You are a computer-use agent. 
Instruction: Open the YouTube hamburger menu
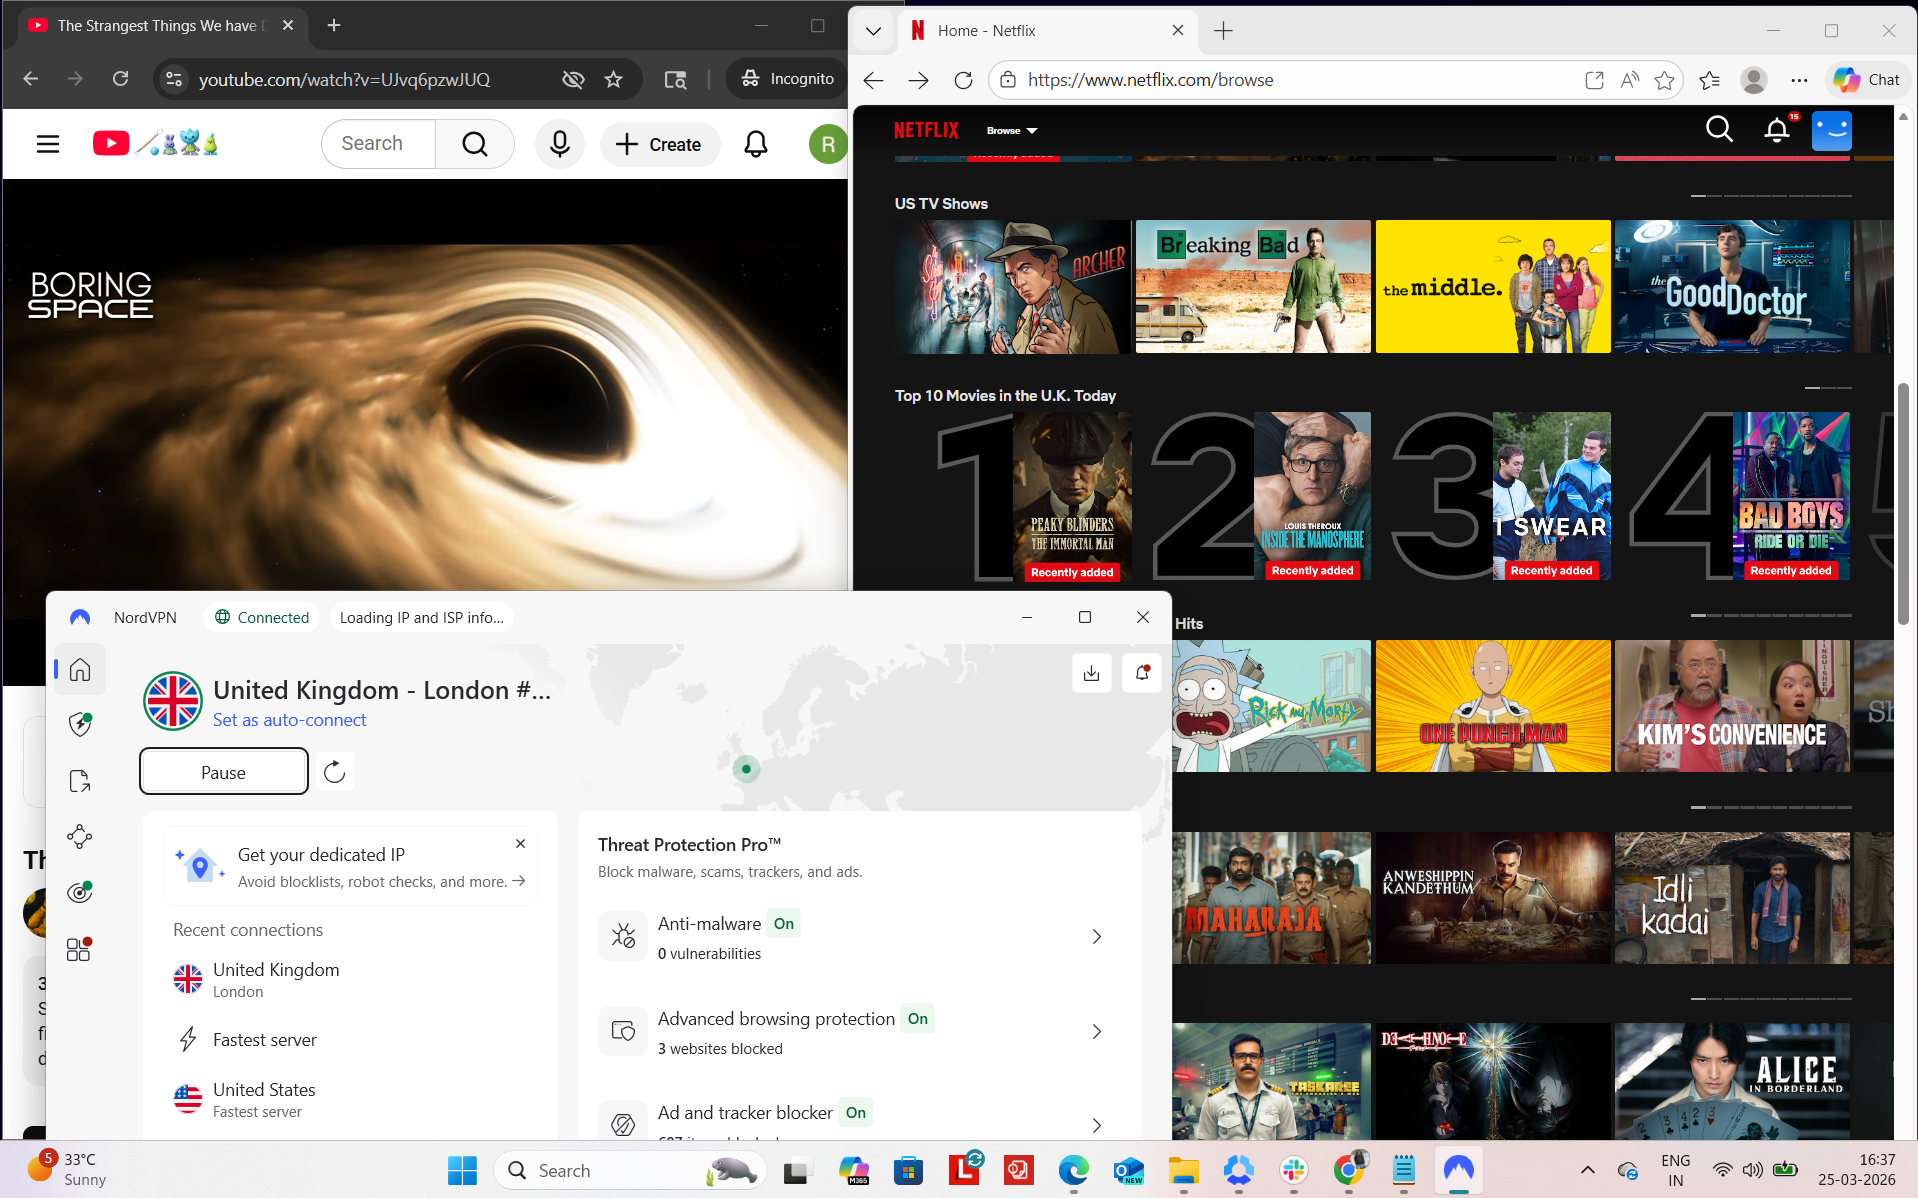[x=47, y=143]
